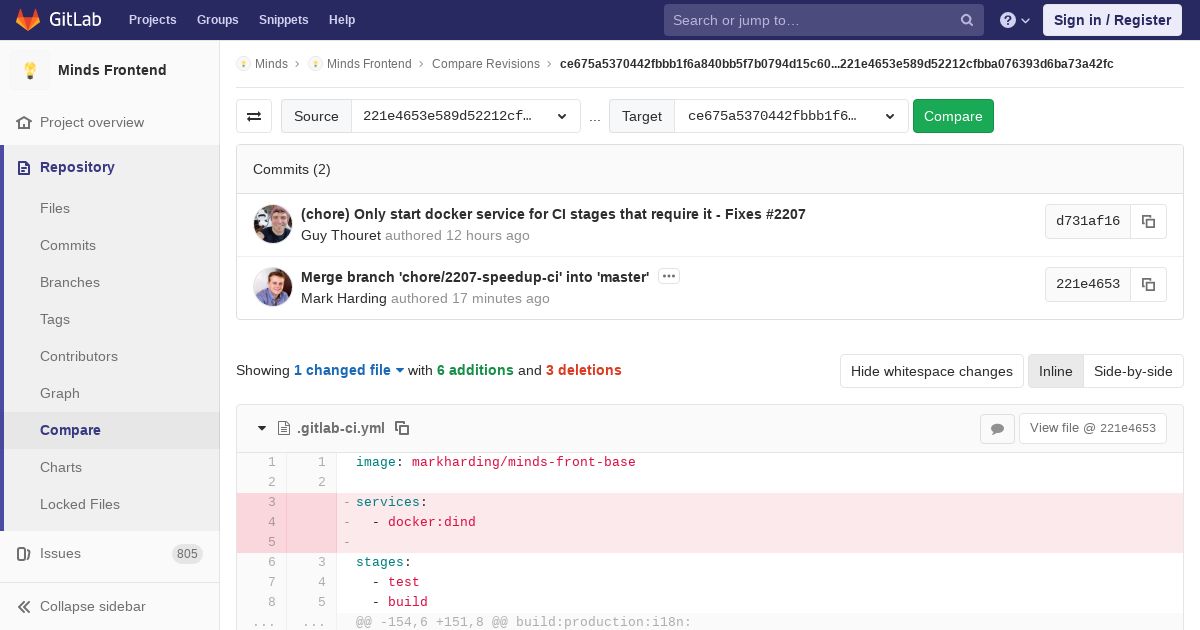Open Graph in repository sidebar
1200x630 pixels.
(x=60, y=393)
